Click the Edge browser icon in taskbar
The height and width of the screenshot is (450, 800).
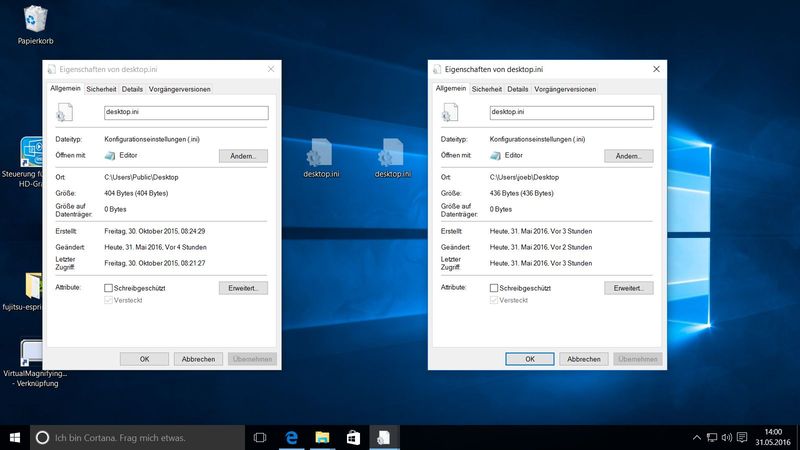click(x=294, y=437)
